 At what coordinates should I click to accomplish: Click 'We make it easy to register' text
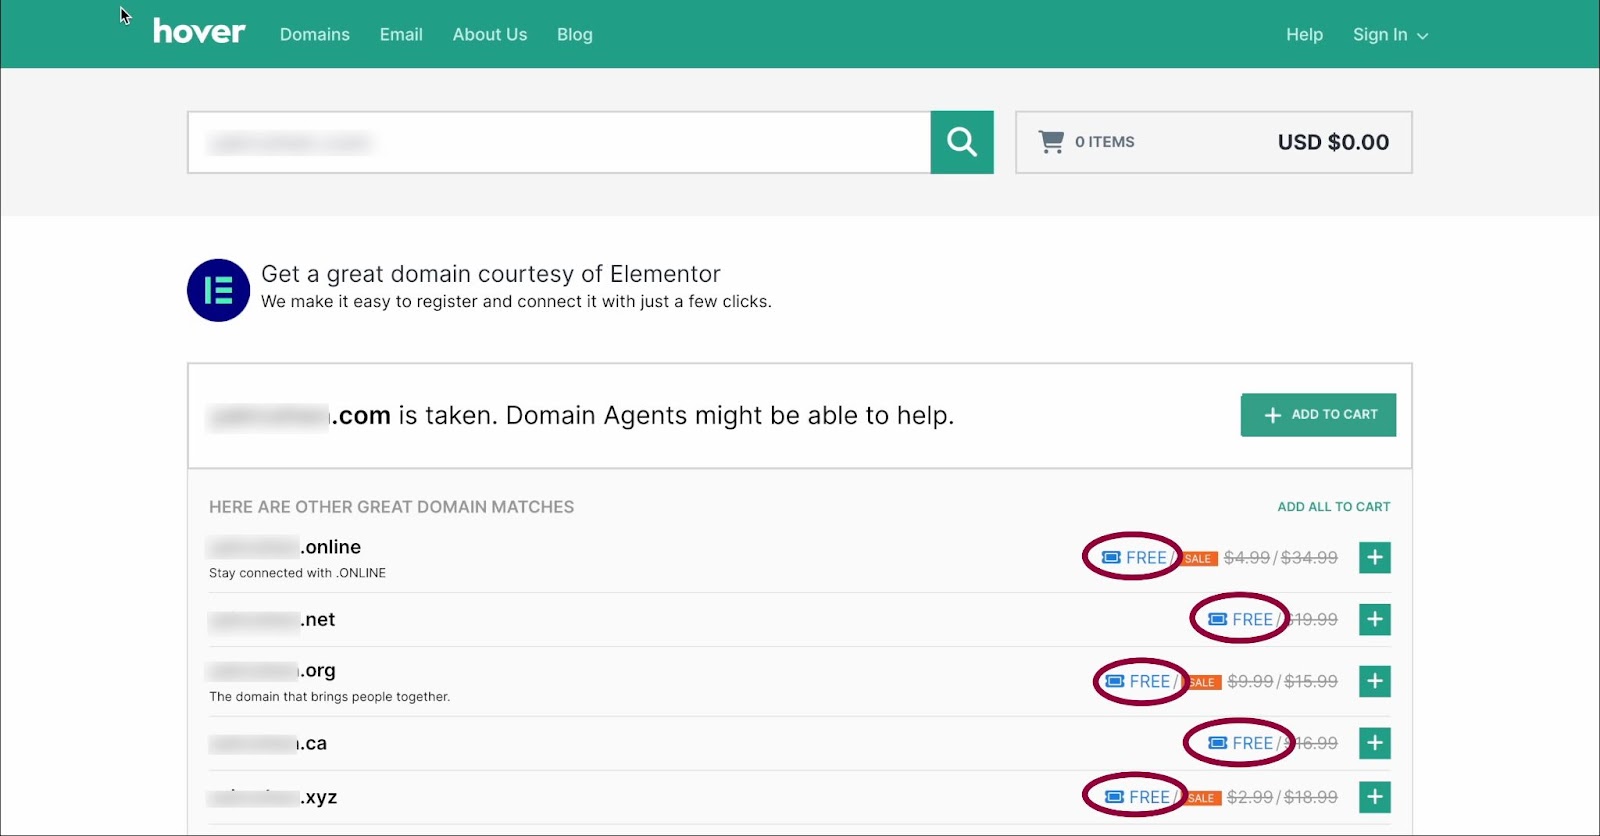[516, 302]
